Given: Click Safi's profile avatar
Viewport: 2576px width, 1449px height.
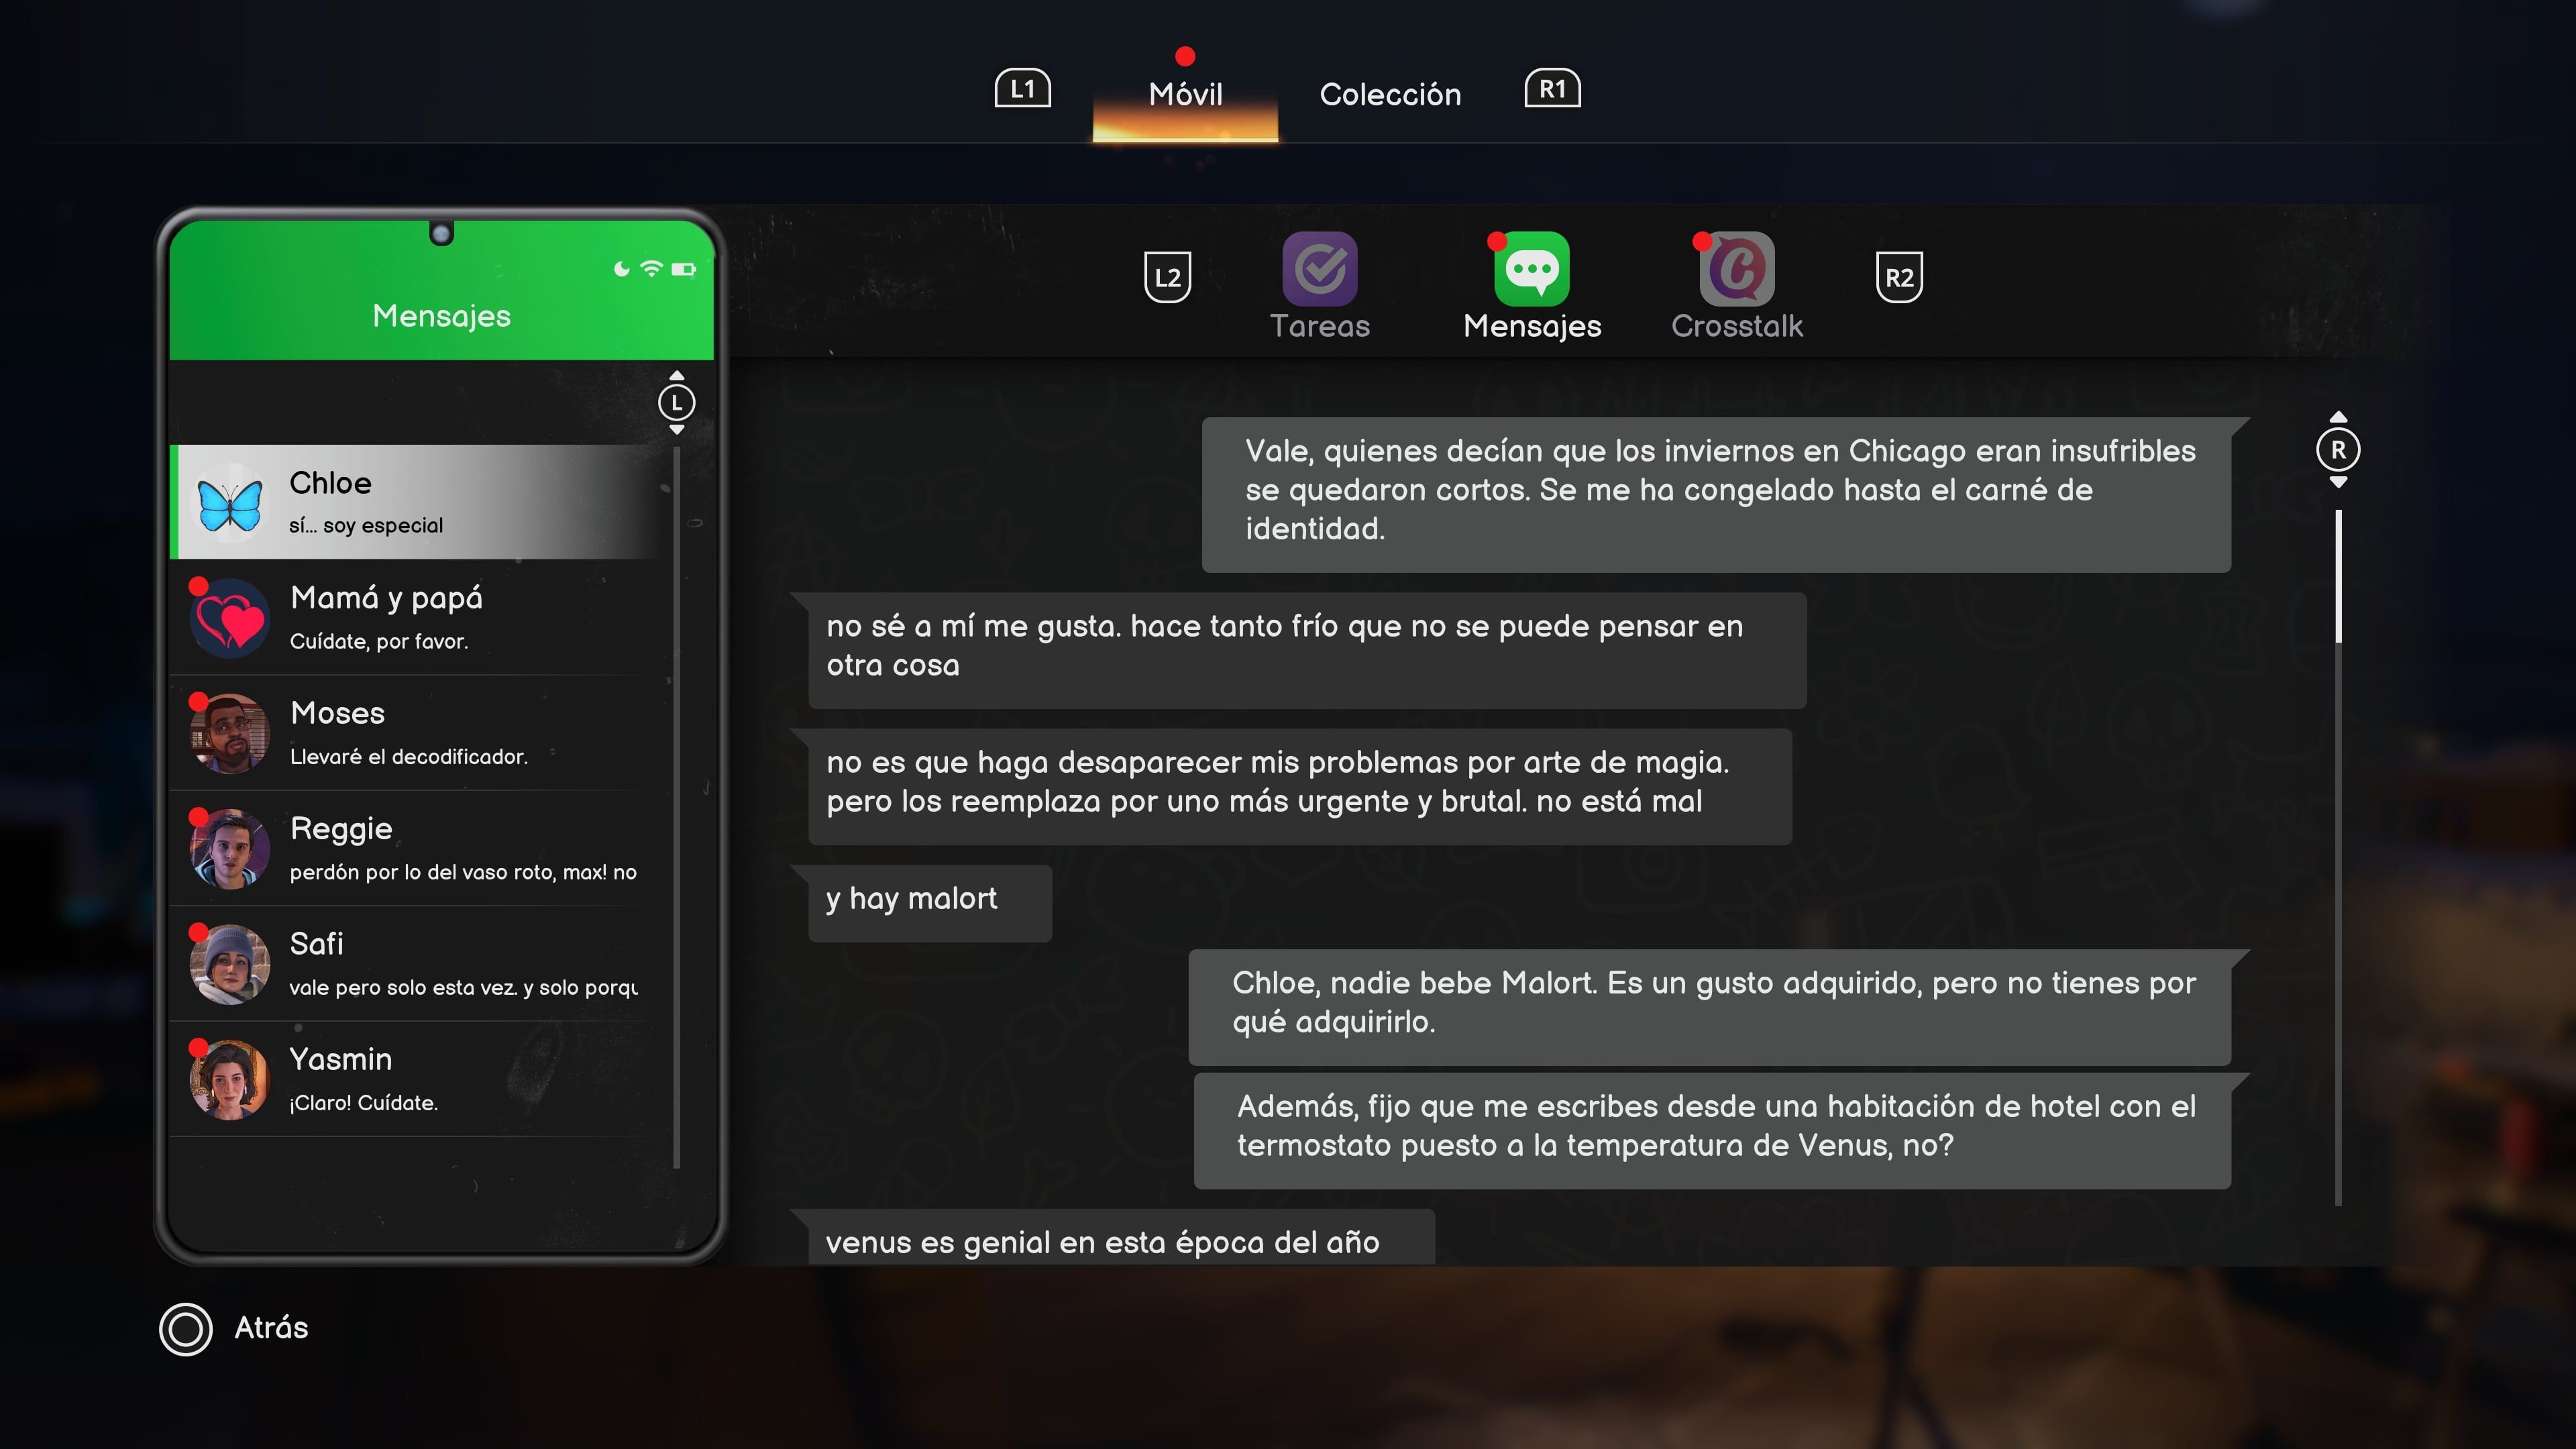Looking at the screenshot, I should [x=230, y=964].
